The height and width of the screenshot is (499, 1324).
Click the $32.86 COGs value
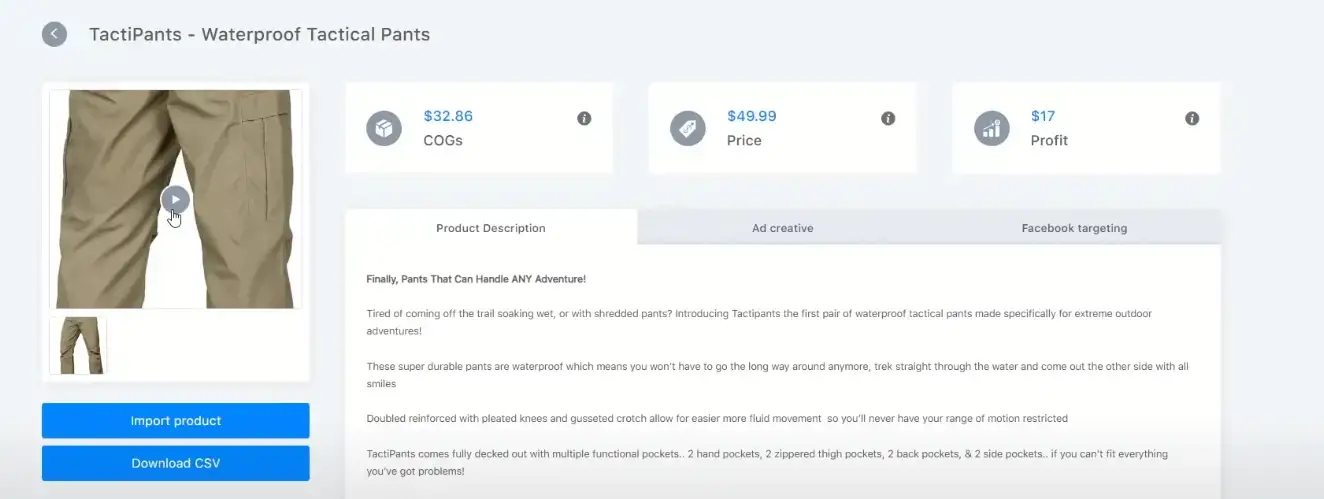448,116
